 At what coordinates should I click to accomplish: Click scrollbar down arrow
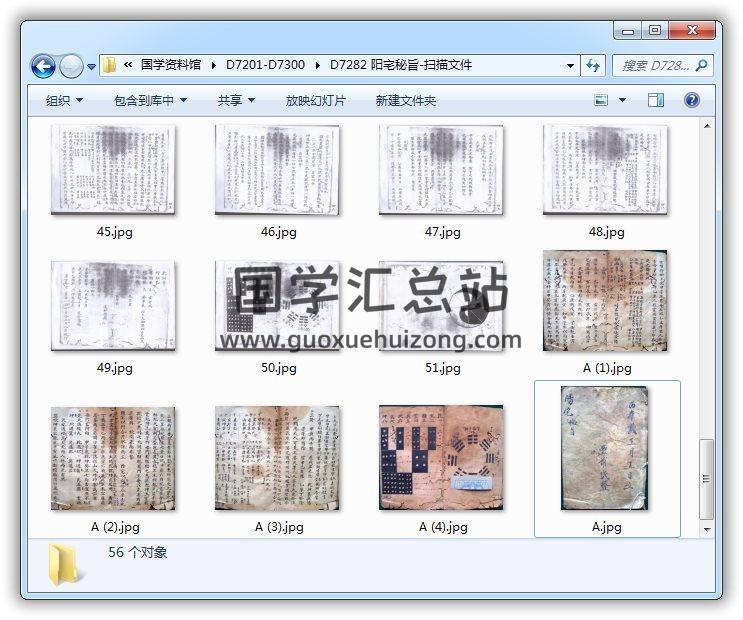(x=707, y=529)
